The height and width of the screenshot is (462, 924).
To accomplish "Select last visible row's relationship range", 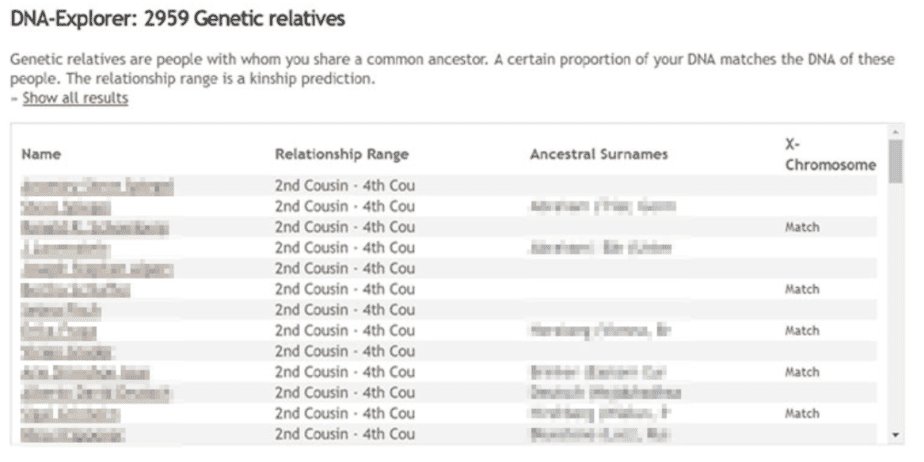I will tap(345, 435).
